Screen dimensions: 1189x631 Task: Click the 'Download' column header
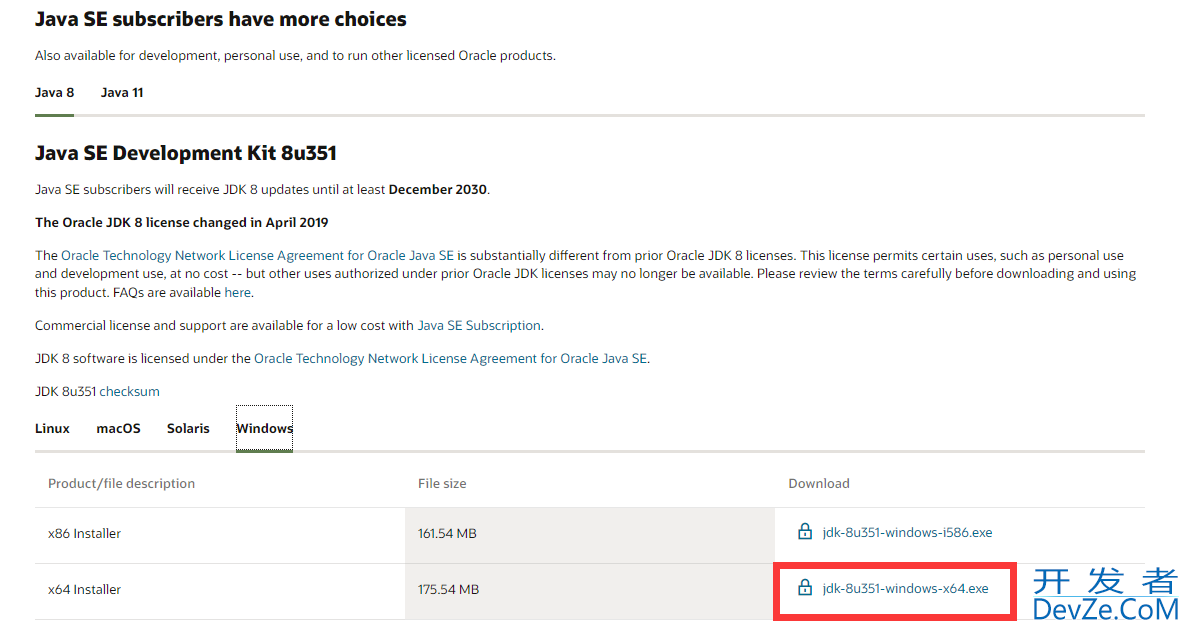[x=819, y=484]
